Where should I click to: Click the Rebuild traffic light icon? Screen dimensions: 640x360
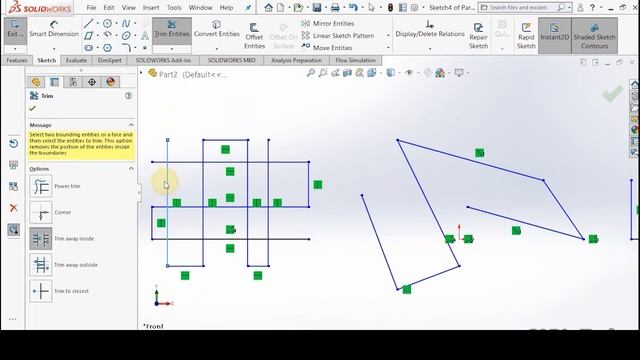click(x=390, y=7)
